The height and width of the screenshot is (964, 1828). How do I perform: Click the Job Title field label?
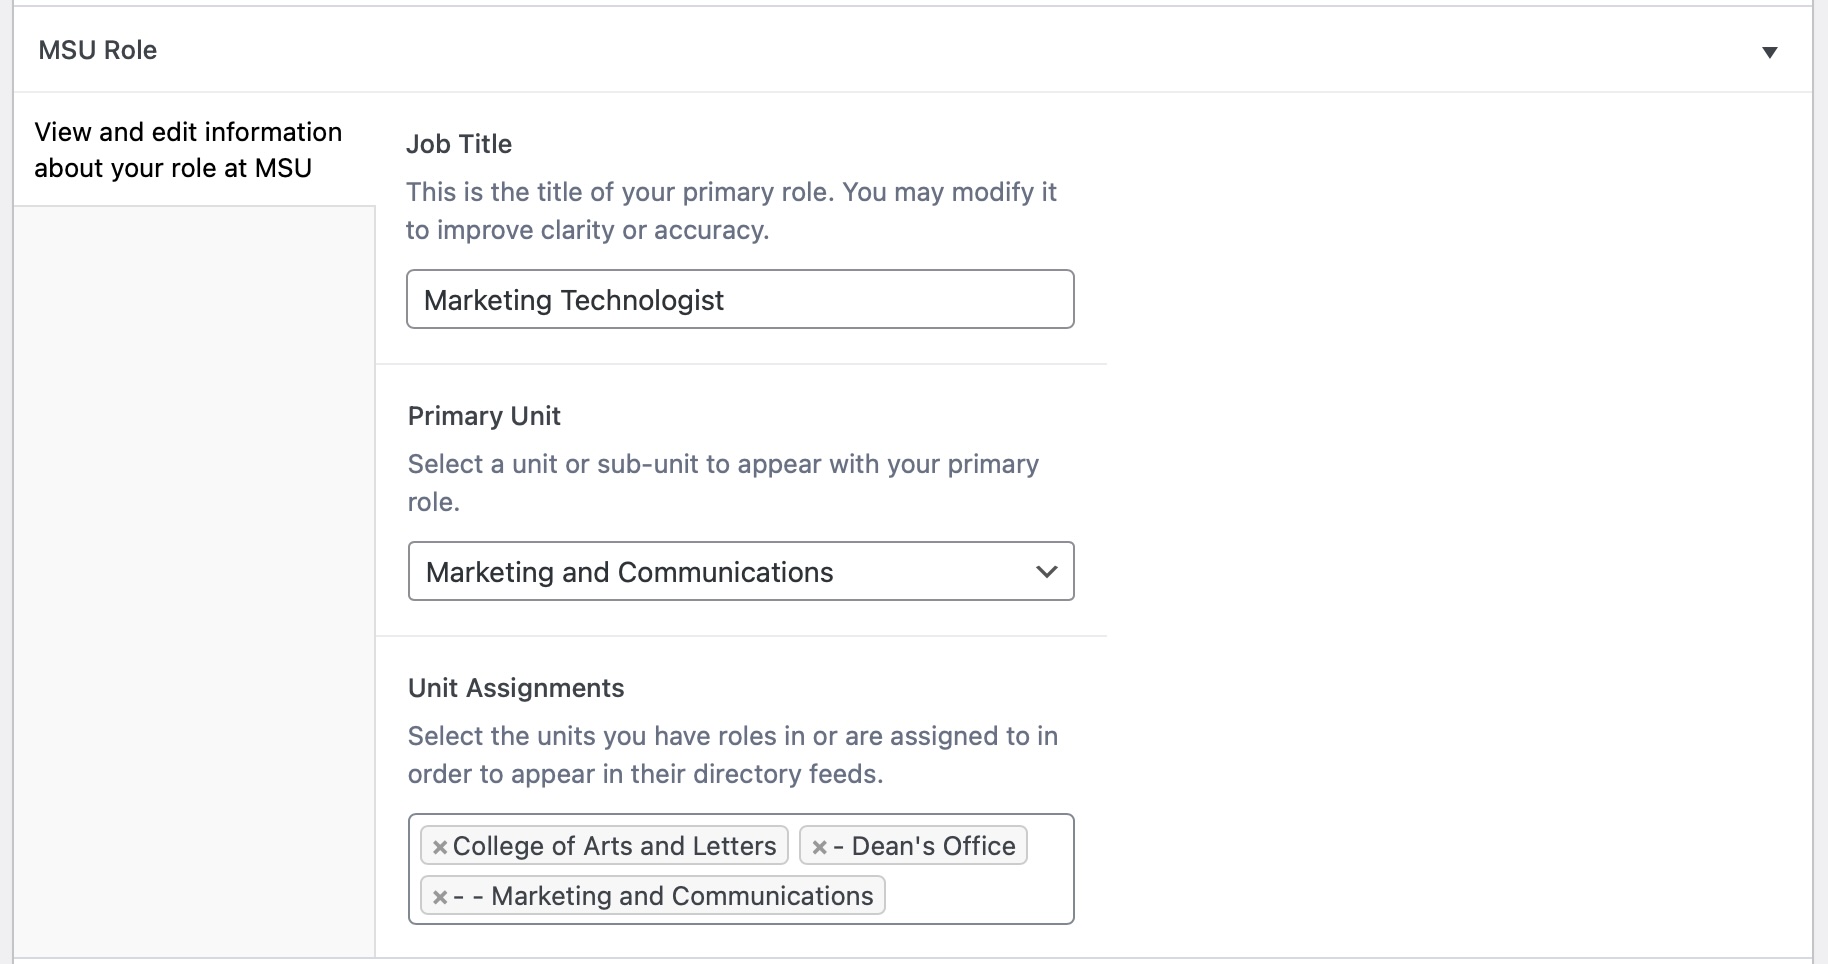[x=459, y=144]
